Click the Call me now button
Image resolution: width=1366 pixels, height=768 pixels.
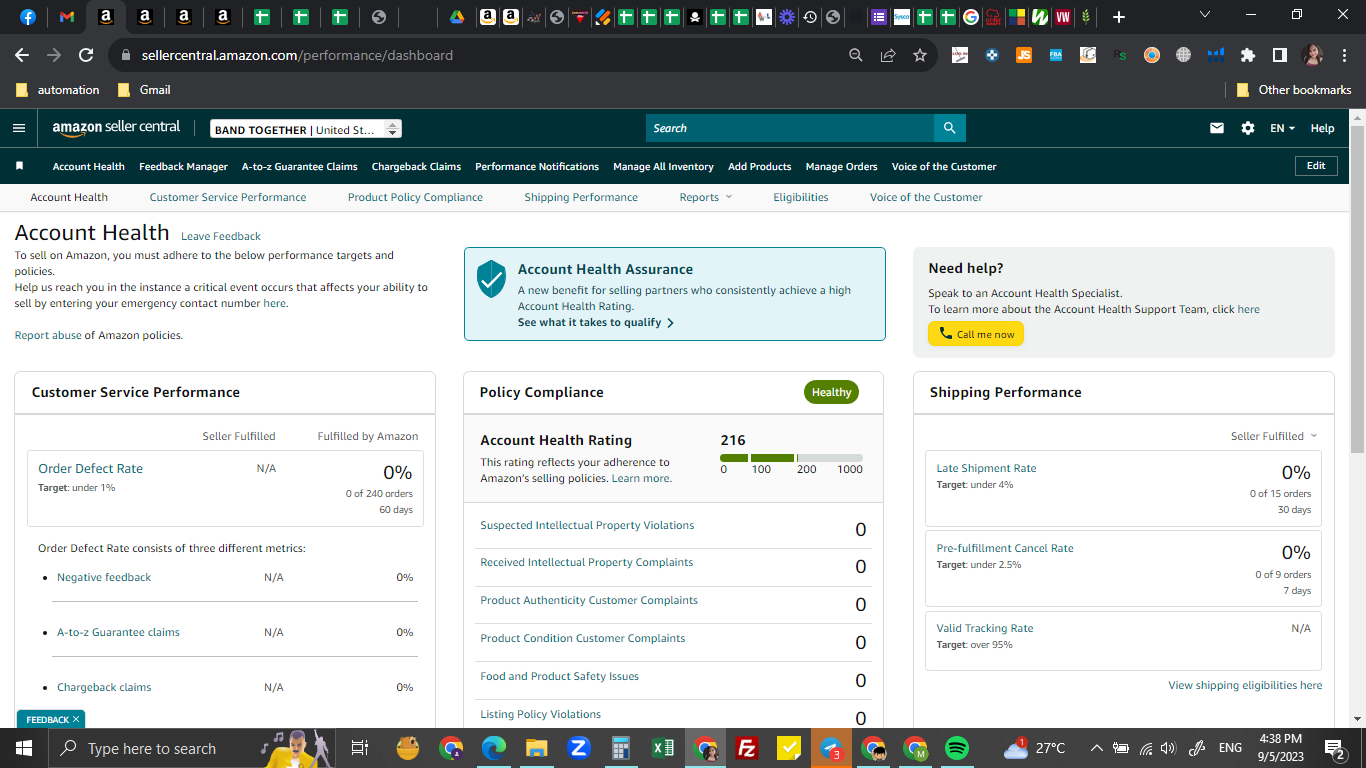(x=976, y=334)
